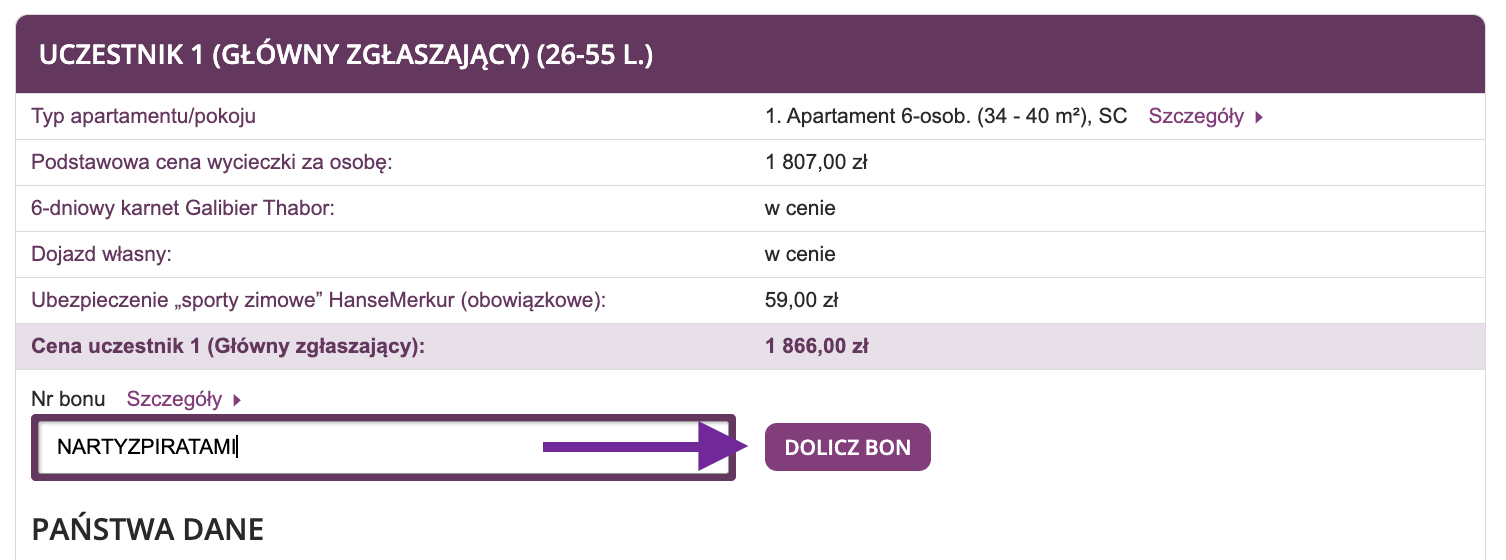Click the 1 866,00 zł total price
1506x560 pixels.
tap(816, 347)
